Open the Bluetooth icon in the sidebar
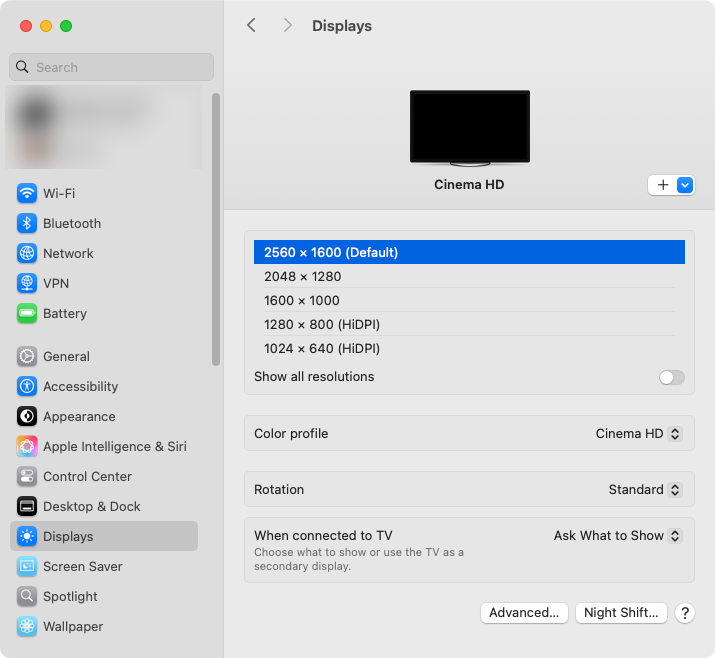 pos(27,223)
